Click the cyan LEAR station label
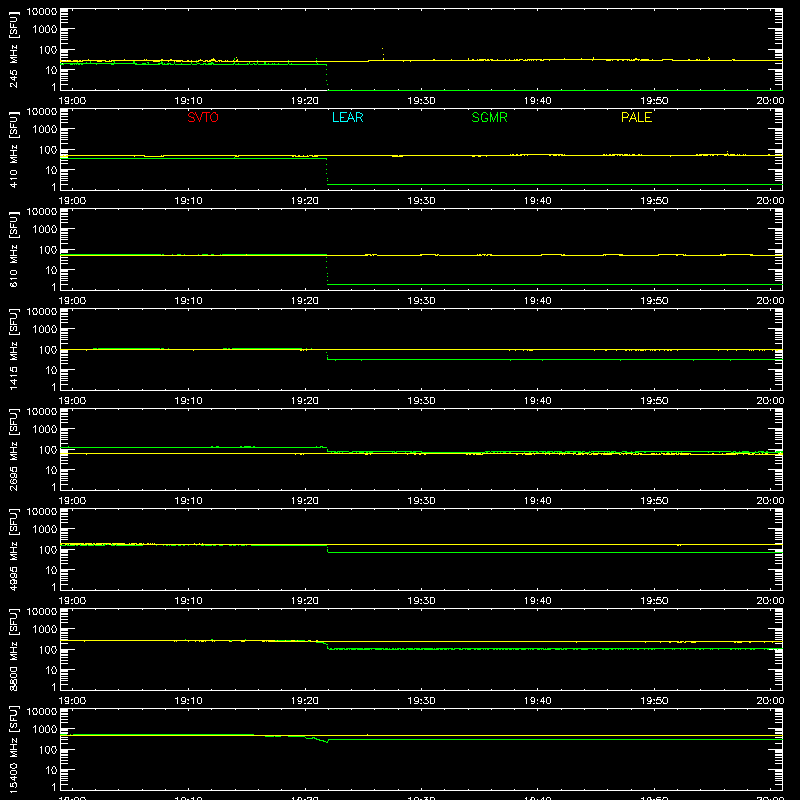Image resolution: width=800 pixels, height=800 pixels. click(x=347, y=117)
